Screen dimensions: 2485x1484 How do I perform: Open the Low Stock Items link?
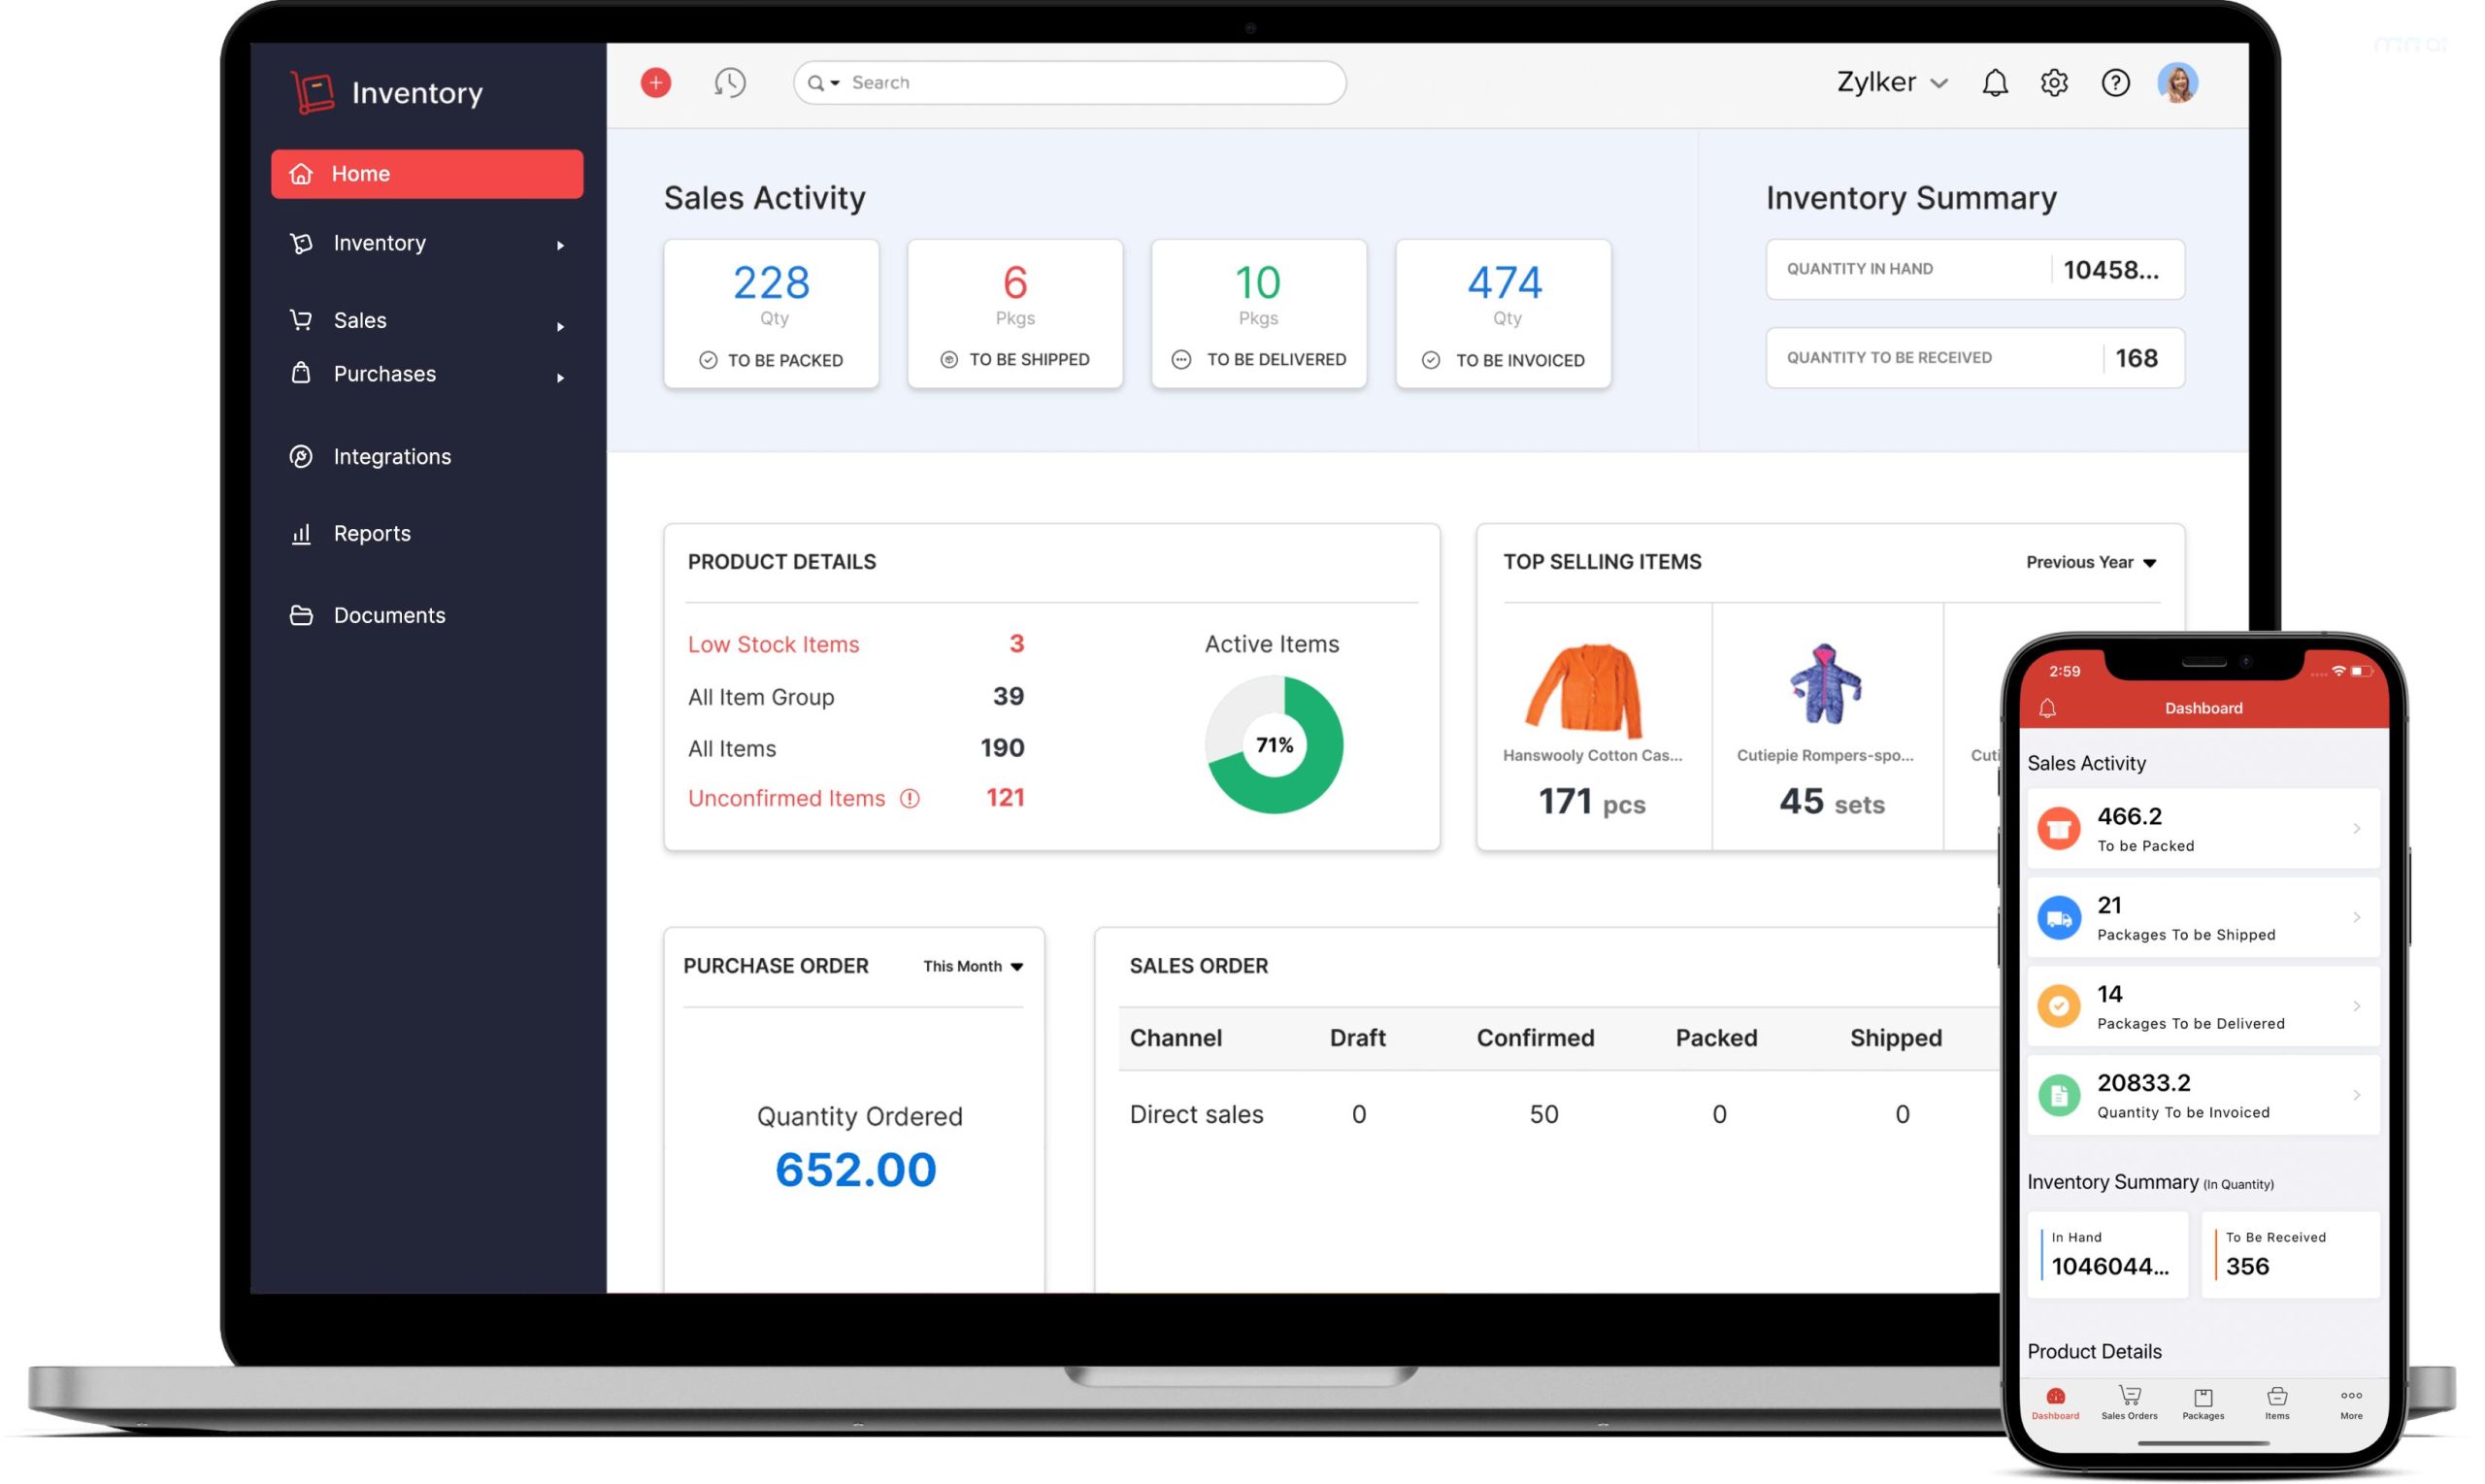pos(773,645)
